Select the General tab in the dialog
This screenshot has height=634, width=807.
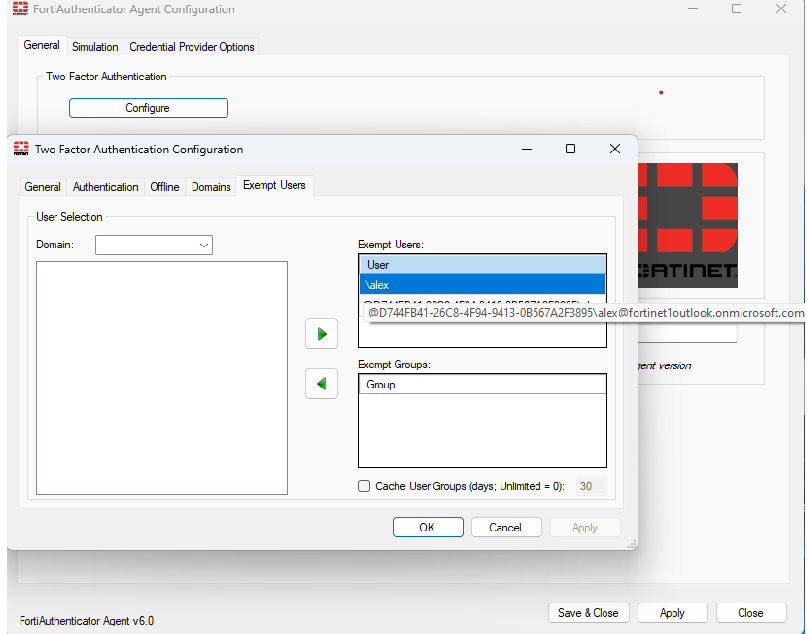click(x=43, y=186)
